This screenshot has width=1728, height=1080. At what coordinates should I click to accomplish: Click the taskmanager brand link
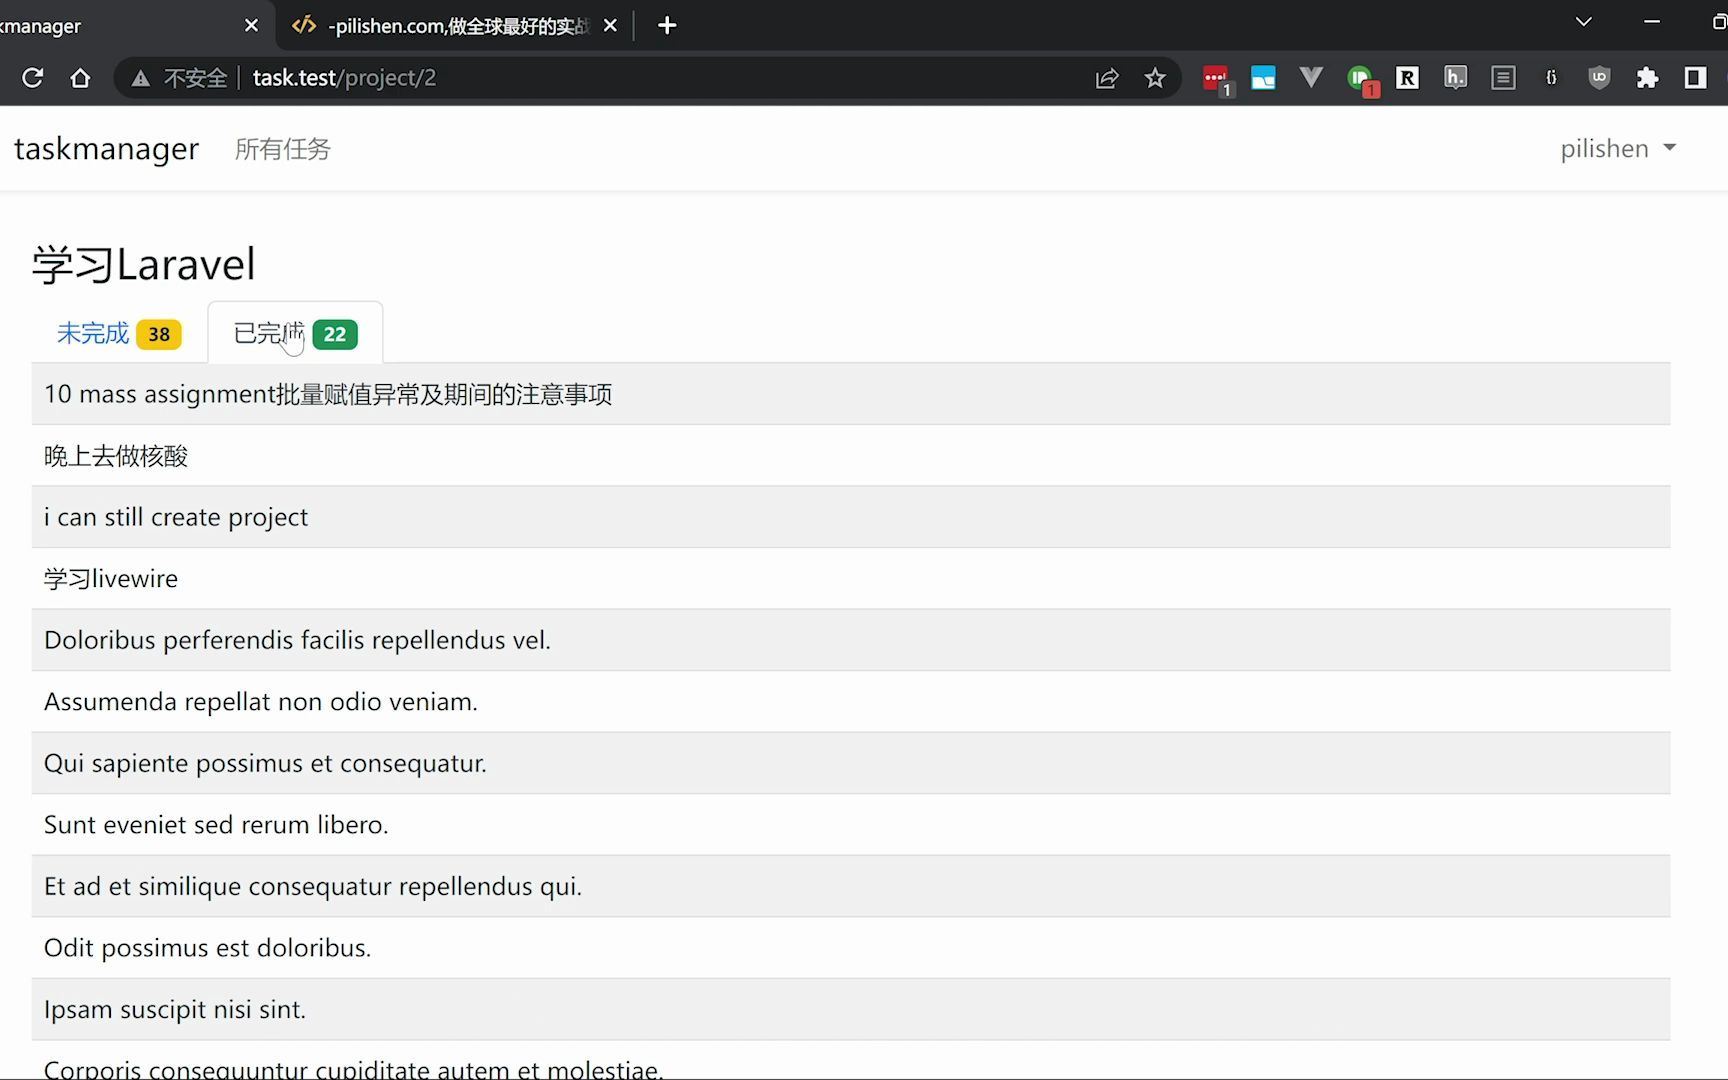pyautogui.click(x=107, y=149)
